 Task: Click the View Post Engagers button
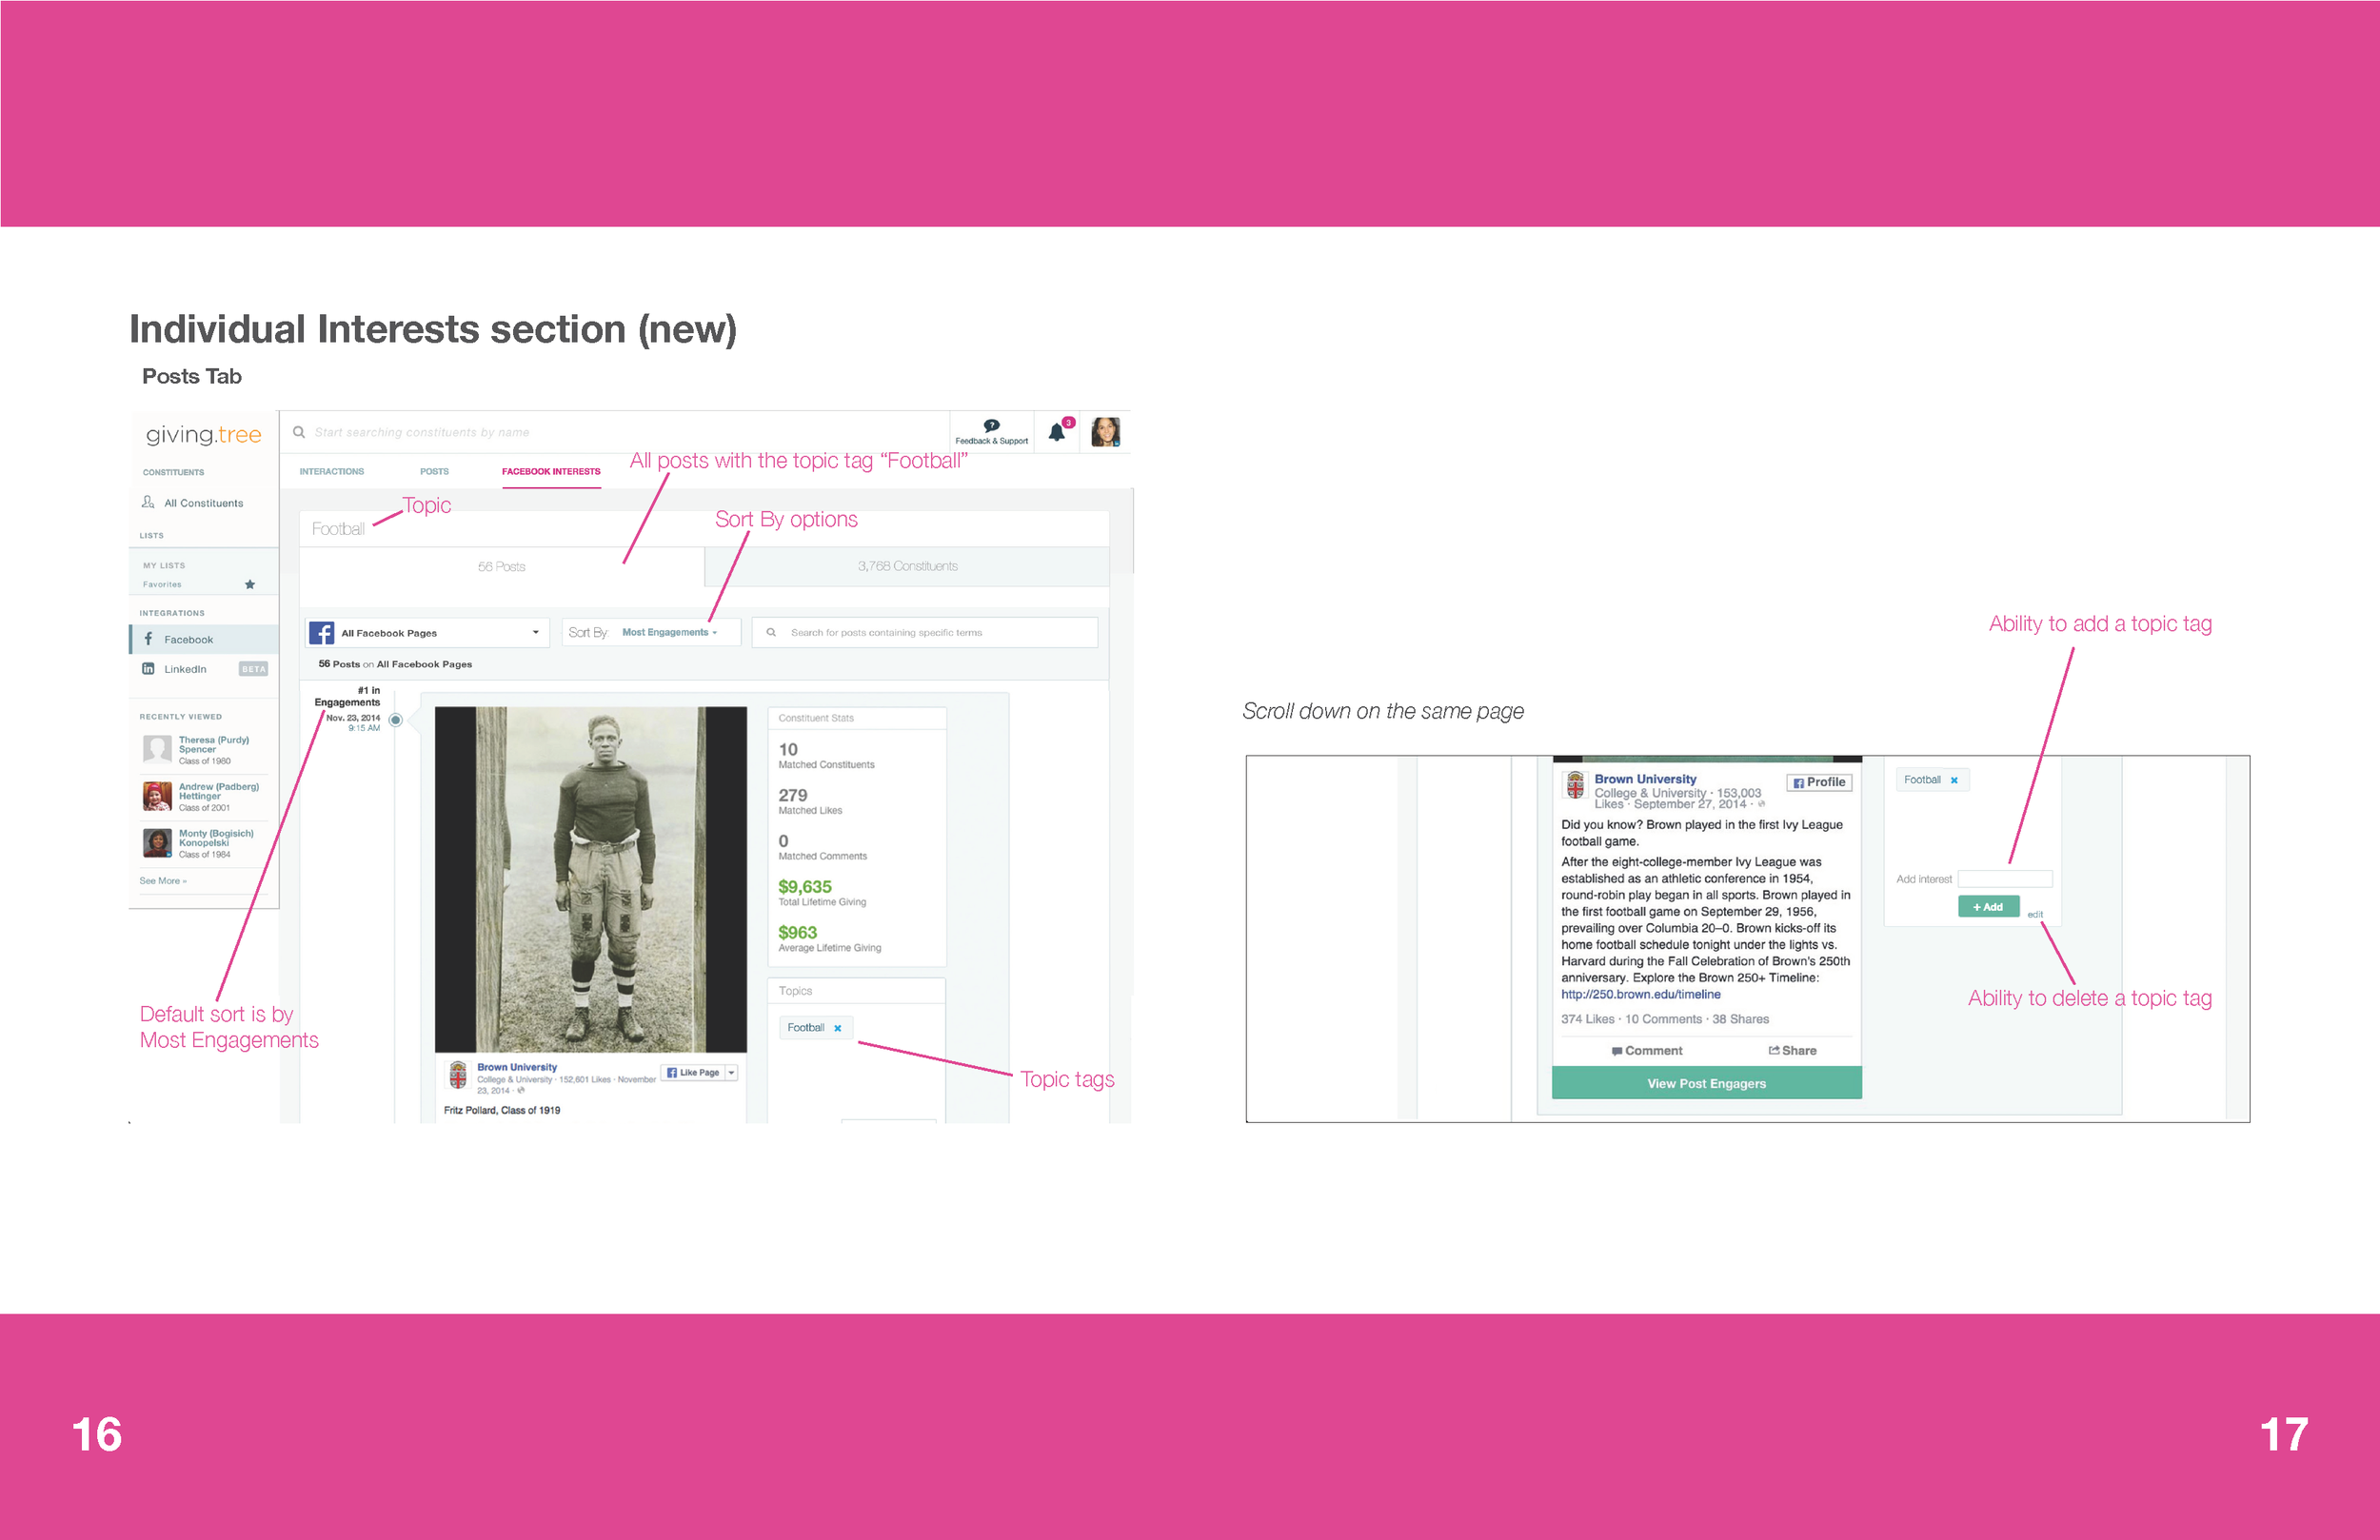(x=1705, y=1083)
